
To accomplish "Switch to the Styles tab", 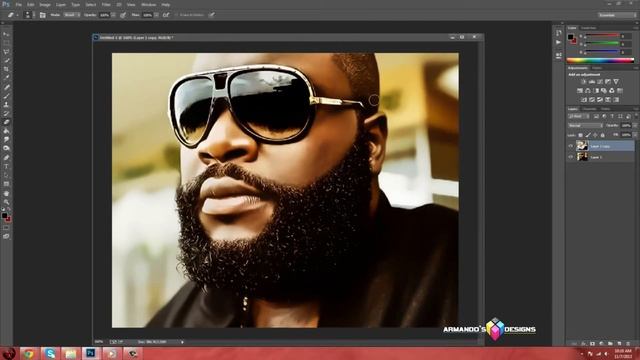I will coord(597,68).
